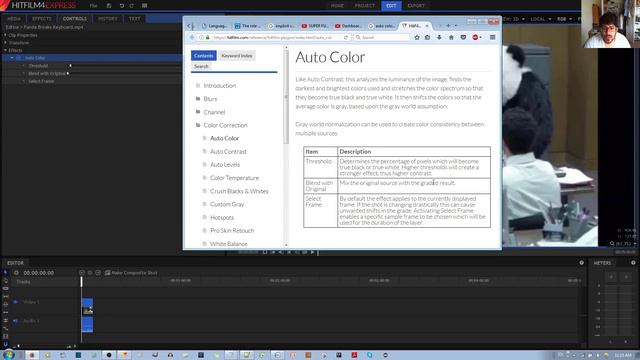Open Auto Levels help link
Viewport: 640px width, 360px height.
pos(225,164)
